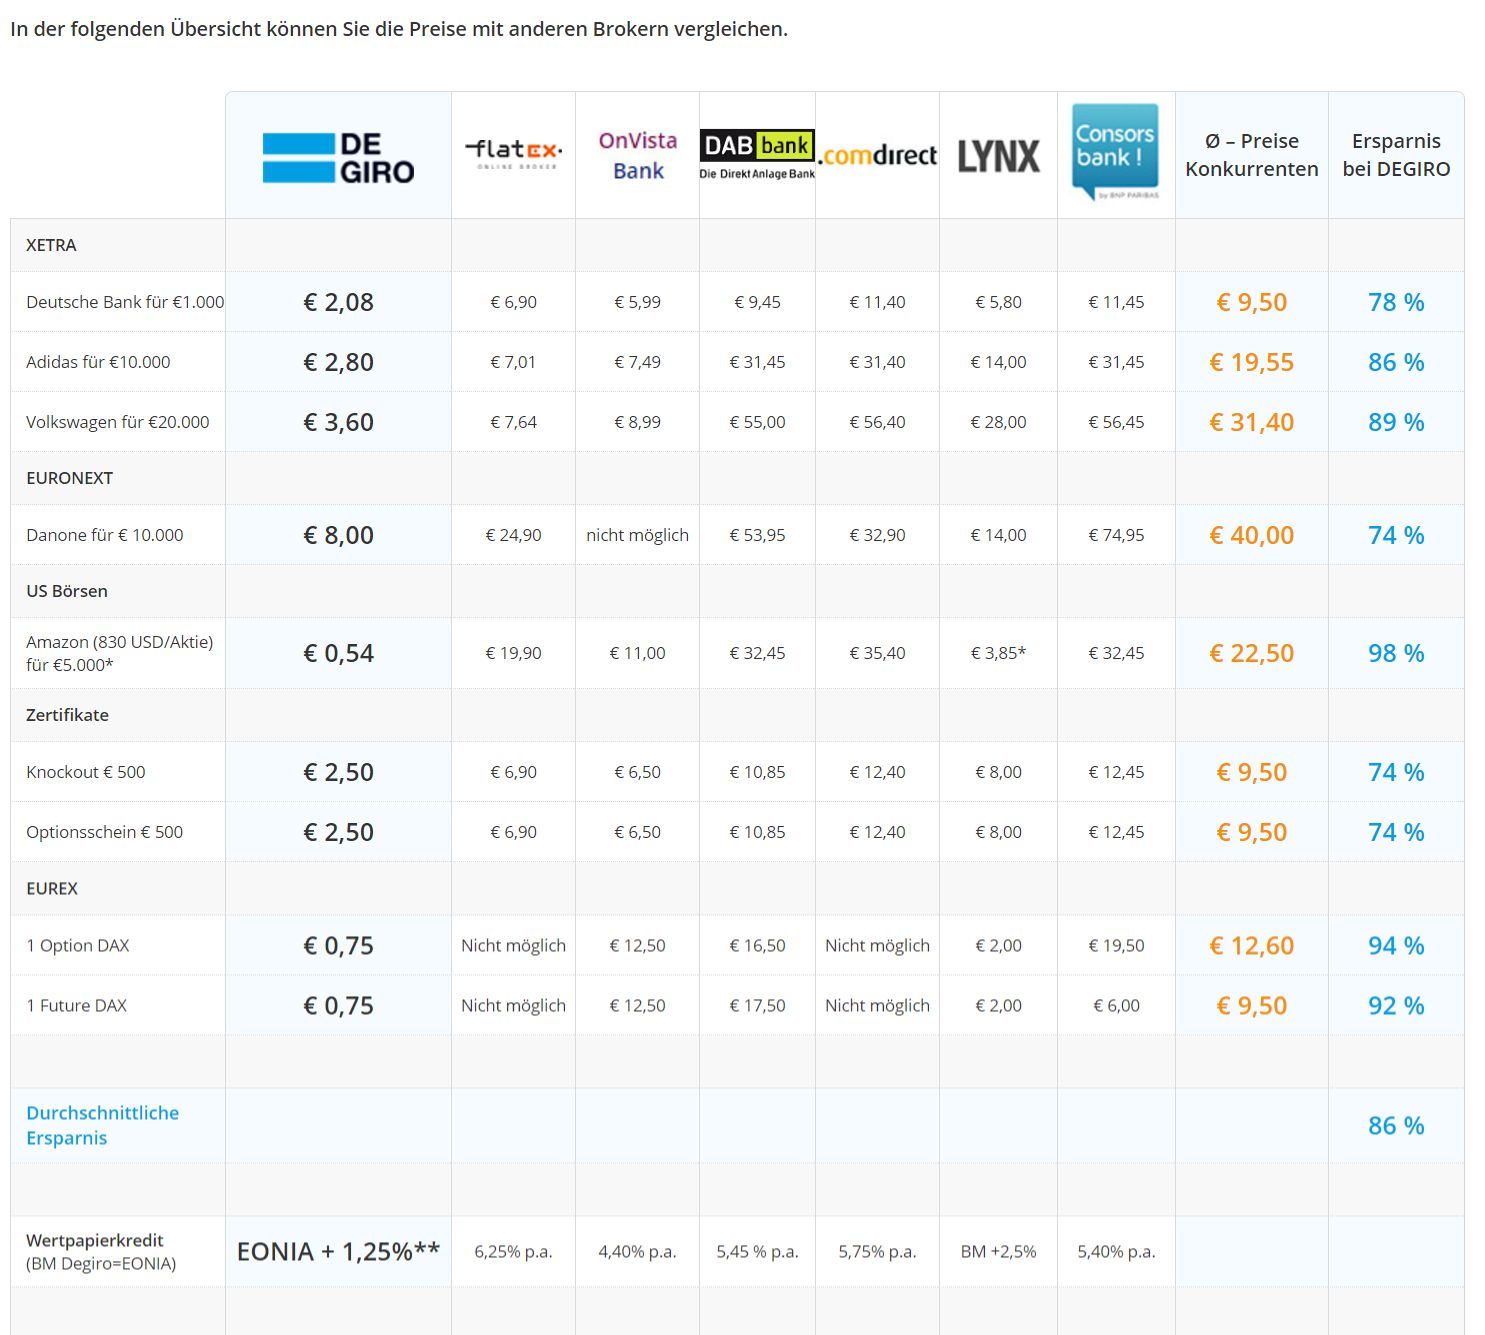Viewport: 1485px width, 1335px height.
Task: Click Consorsbank credit rate 5,40% p.a.
Action: (1116, 1252)
